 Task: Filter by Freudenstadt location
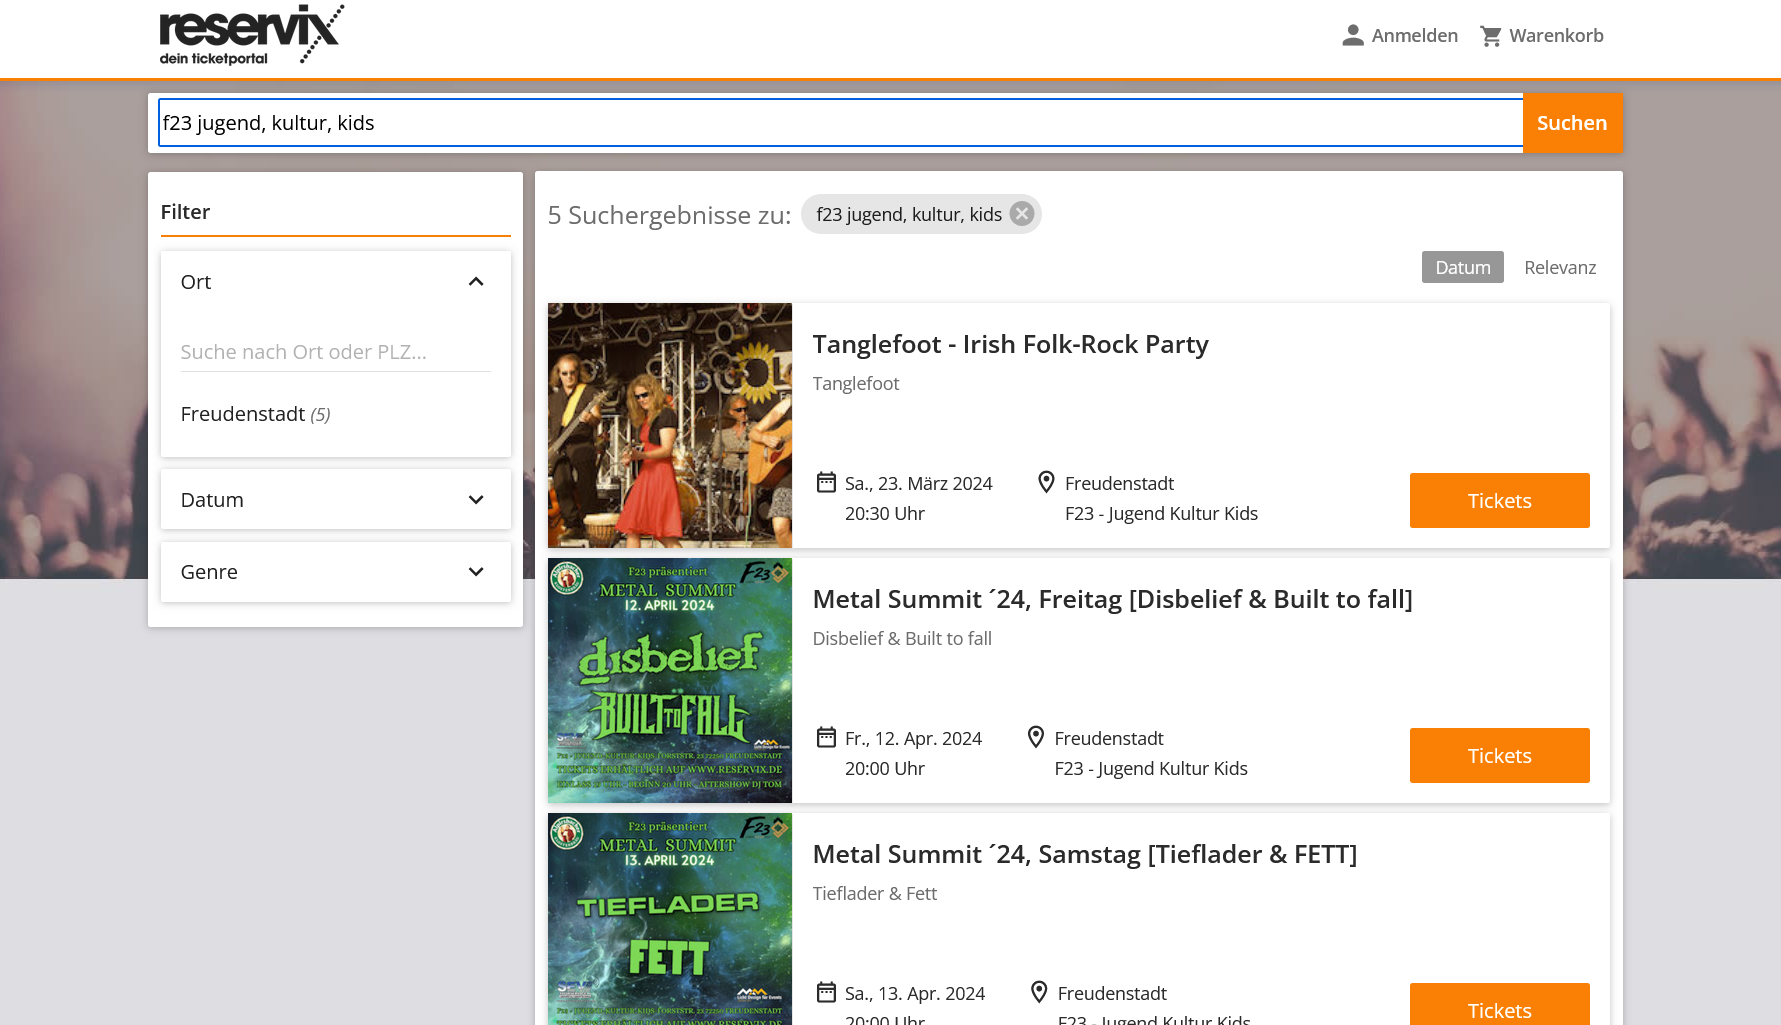(x=243, y=414)
